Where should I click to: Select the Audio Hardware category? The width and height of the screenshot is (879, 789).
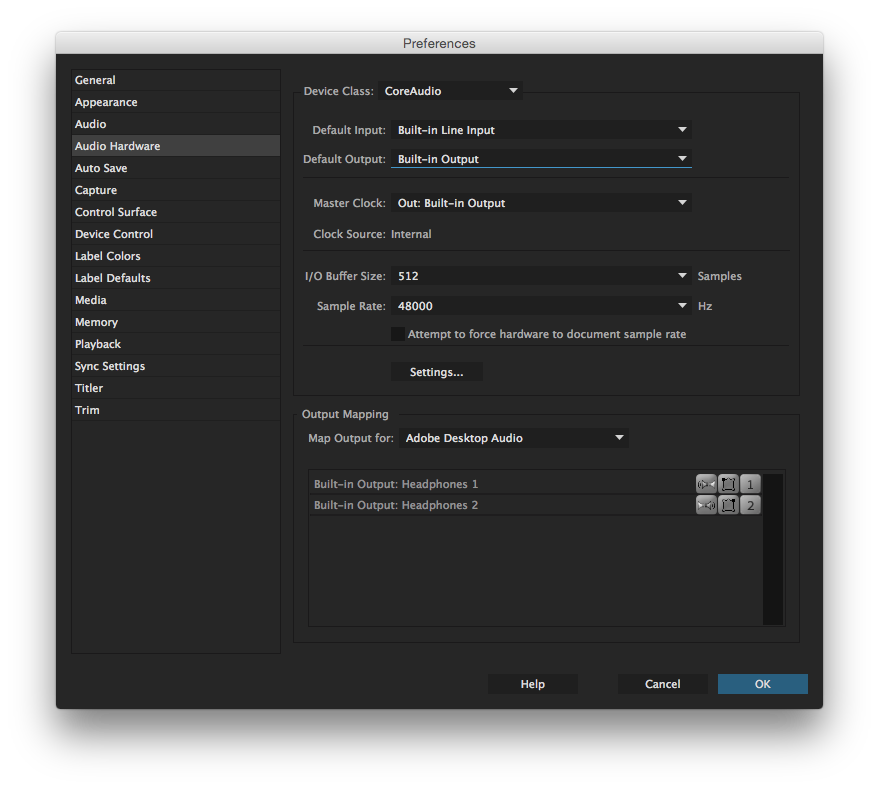pos(176,146)
